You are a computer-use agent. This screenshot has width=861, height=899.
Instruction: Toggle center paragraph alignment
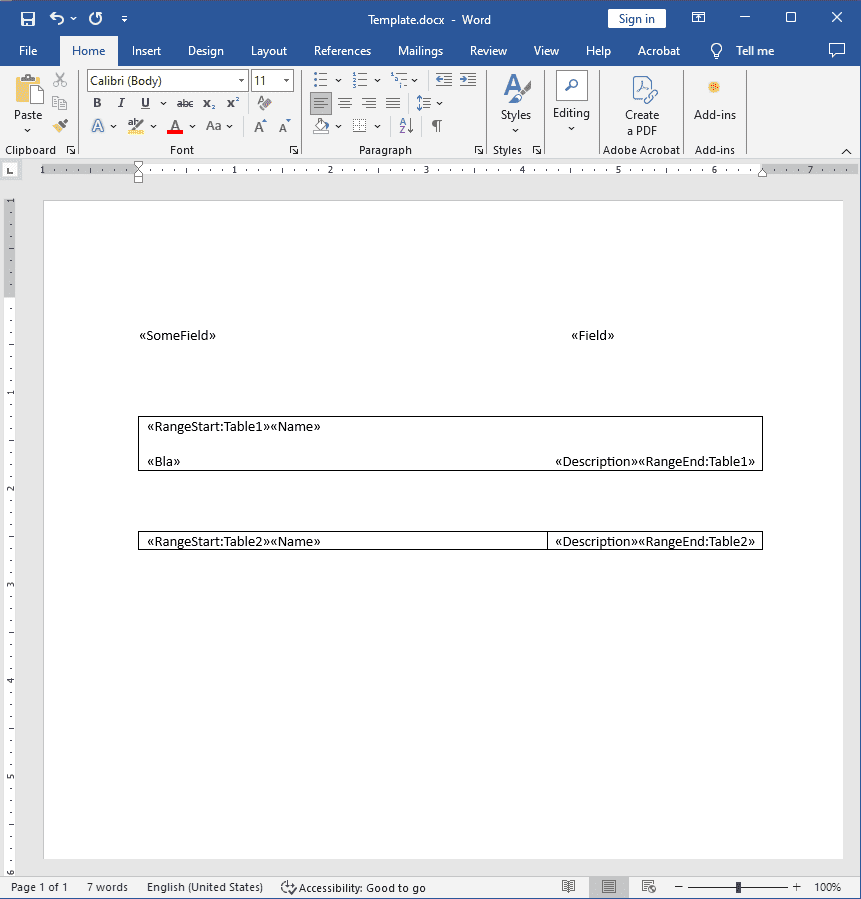coord(345,102)
